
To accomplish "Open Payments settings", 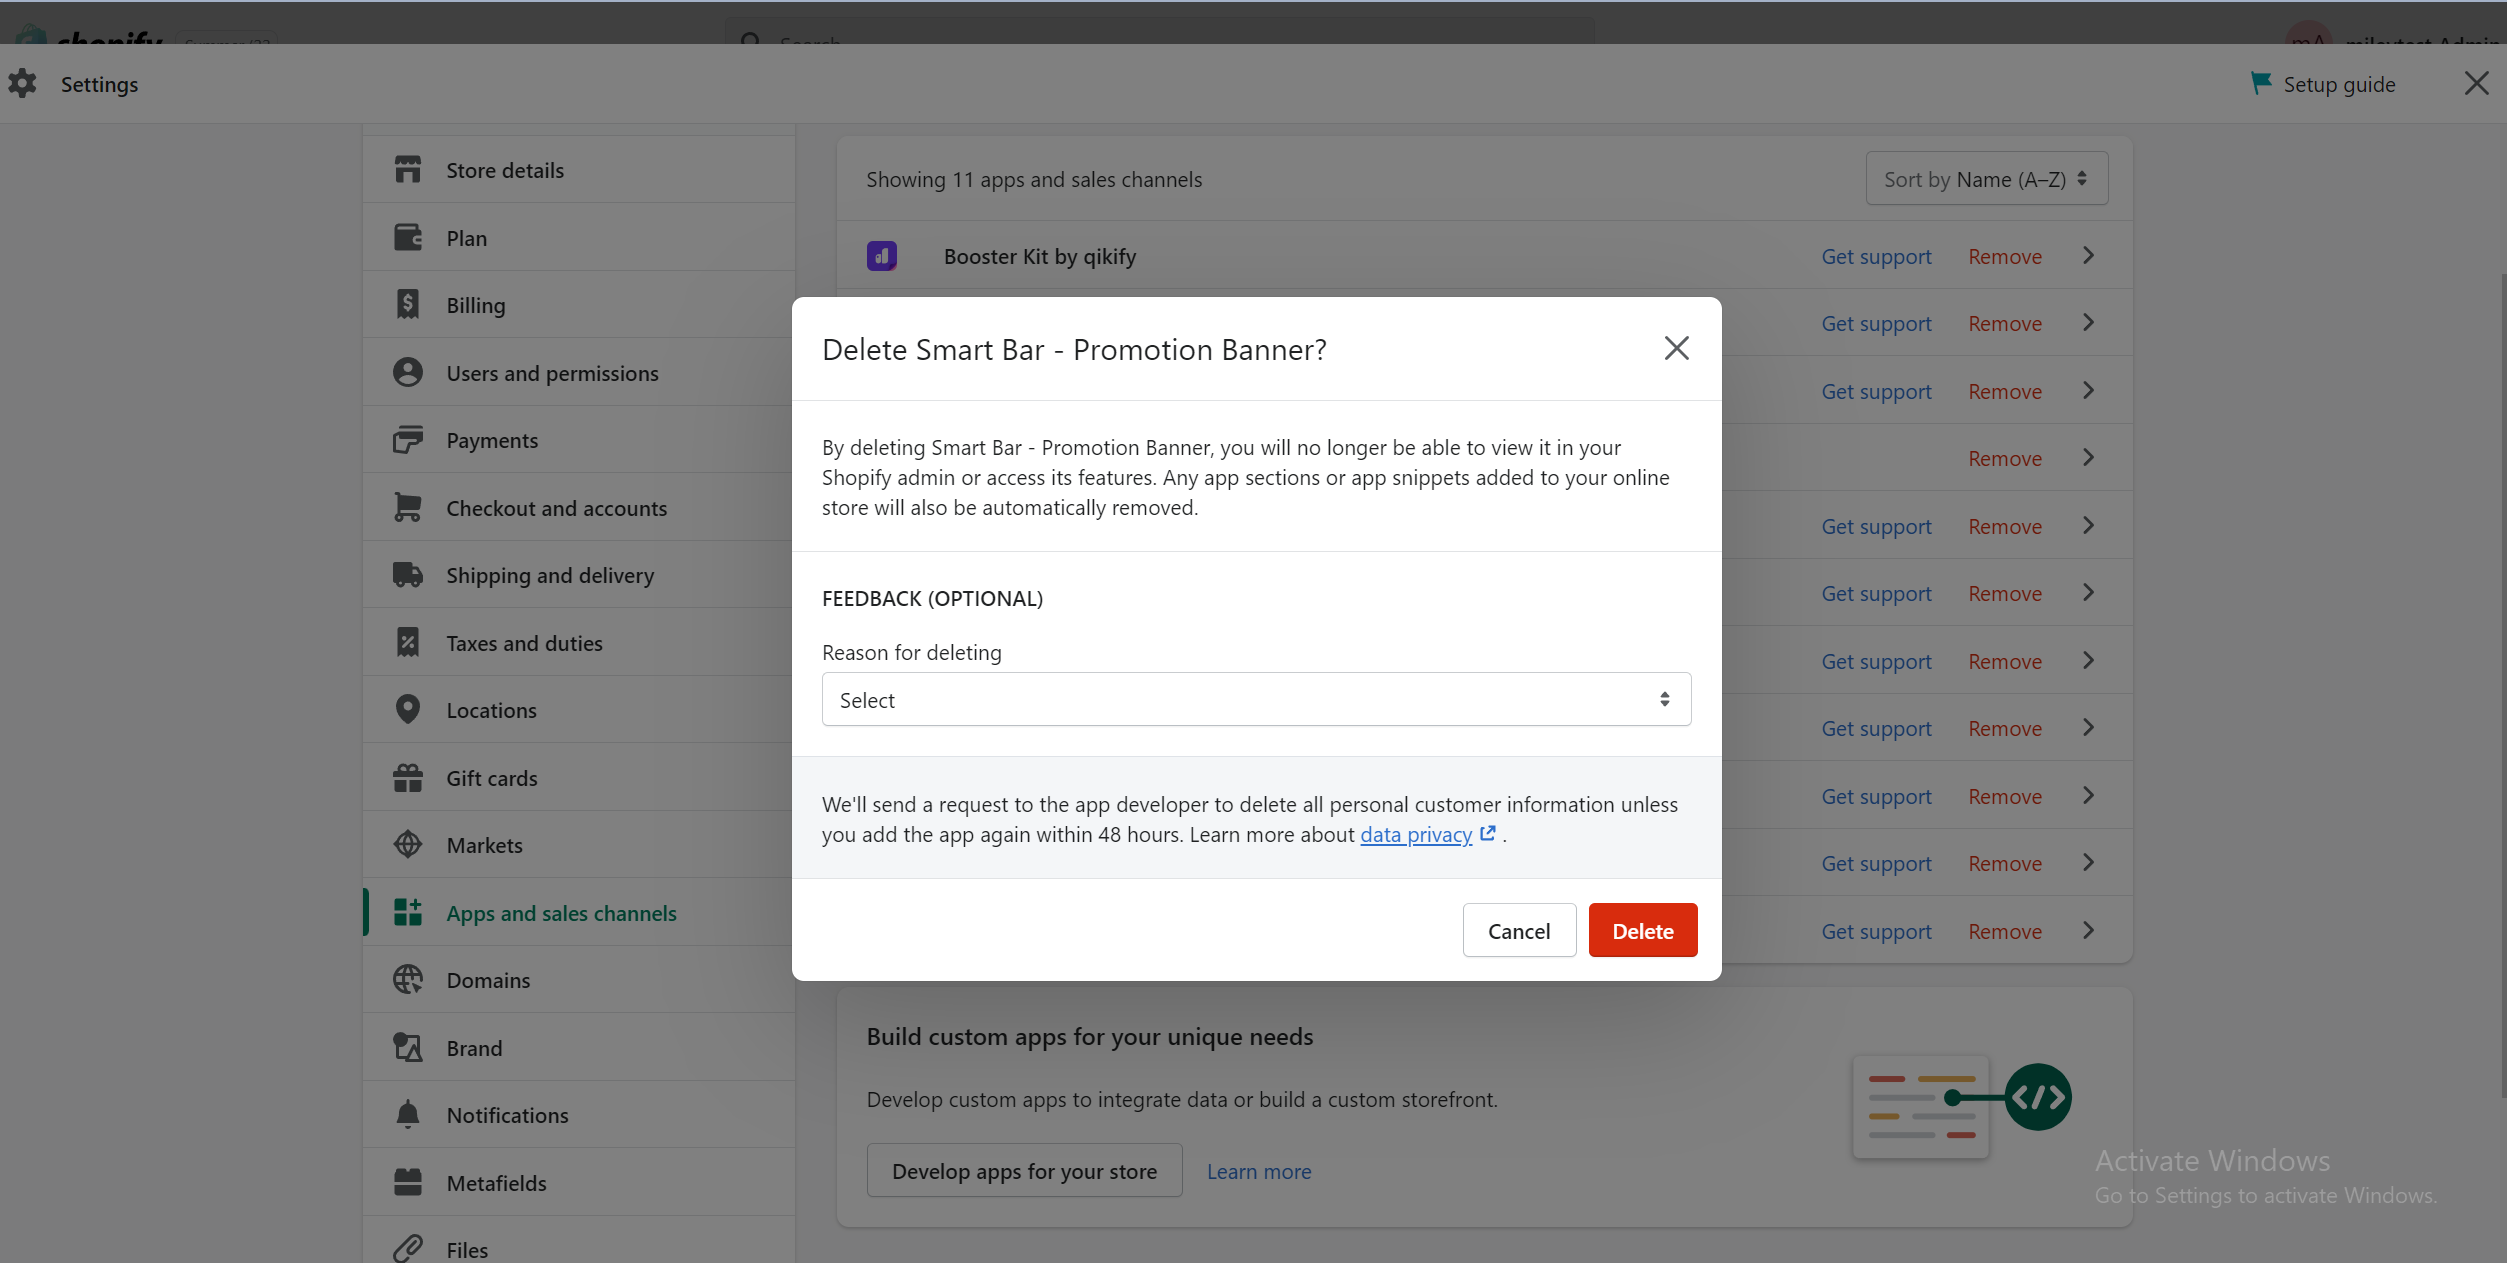I will [x=579, y=440].
